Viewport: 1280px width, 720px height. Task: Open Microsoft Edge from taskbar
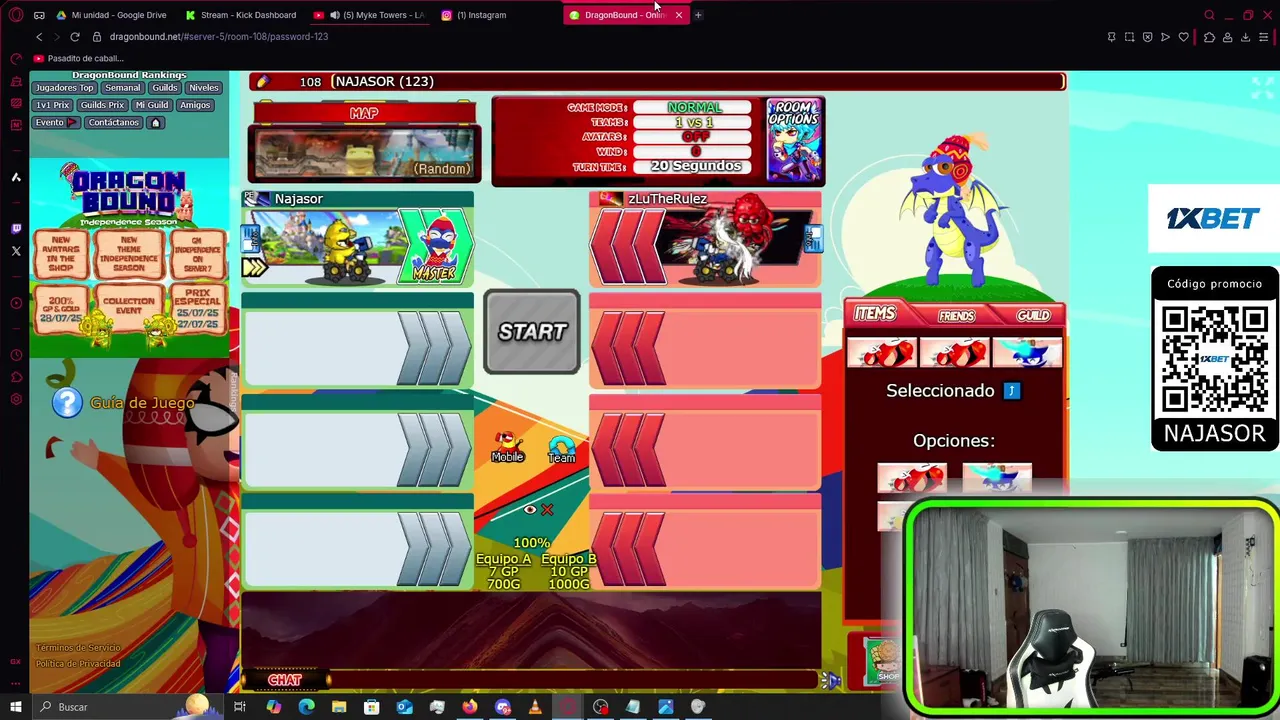click(306, 707)
